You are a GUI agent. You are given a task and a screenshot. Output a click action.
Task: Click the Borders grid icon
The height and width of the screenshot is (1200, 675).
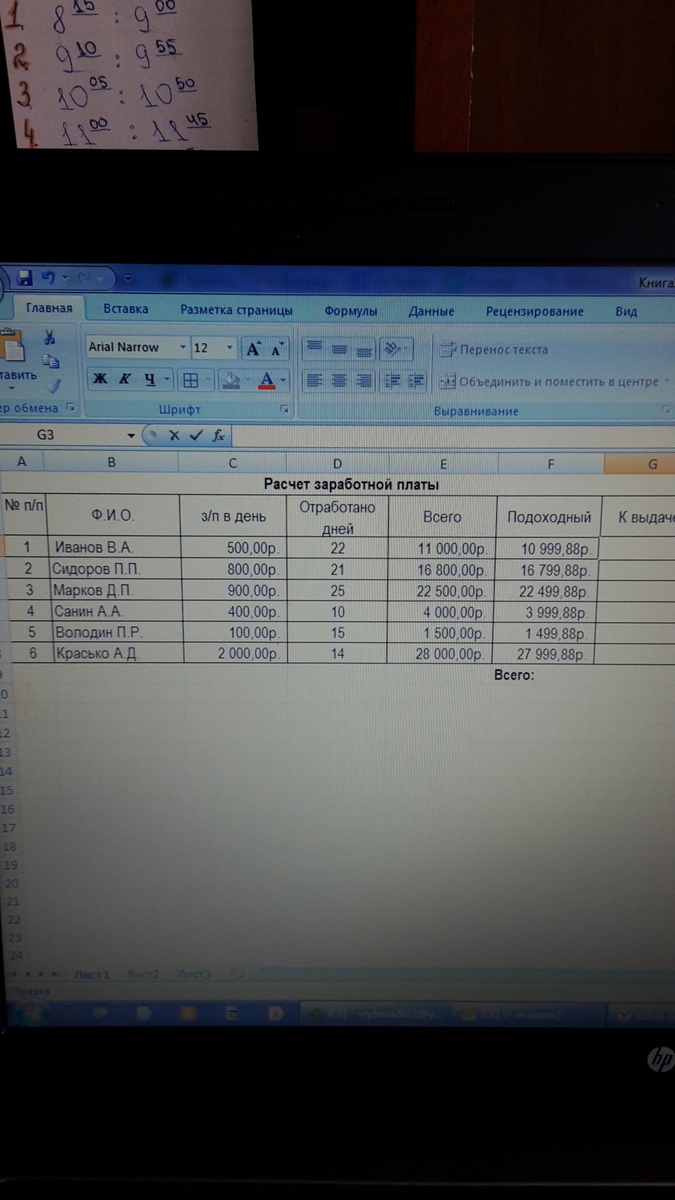[x=190, y=380]
